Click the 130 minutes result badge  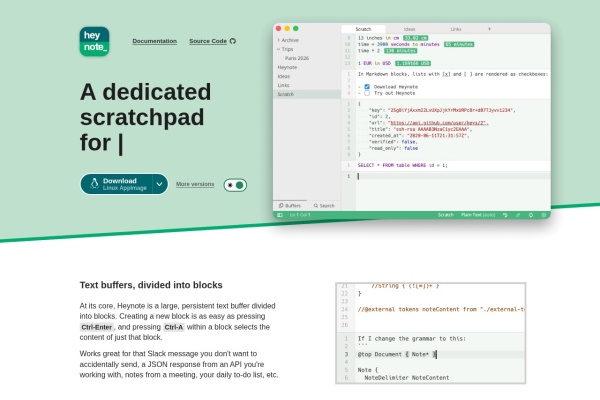coord(401,51)
